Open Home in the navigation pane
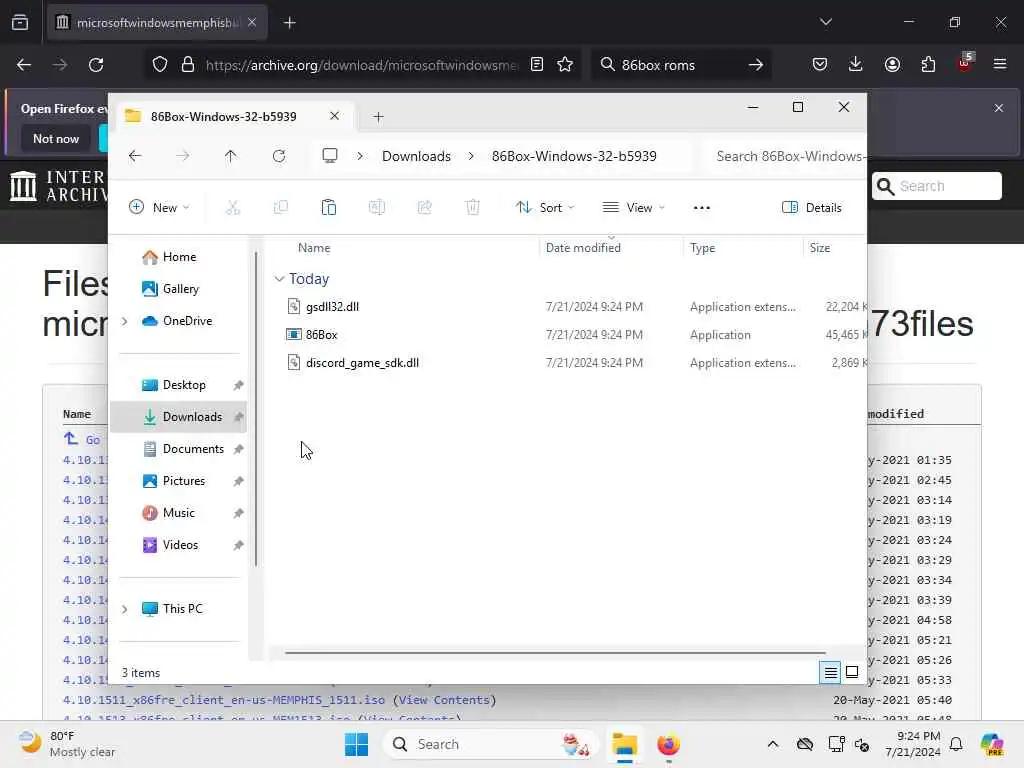This screenshot has height=768, width=1024. (178, 257)
